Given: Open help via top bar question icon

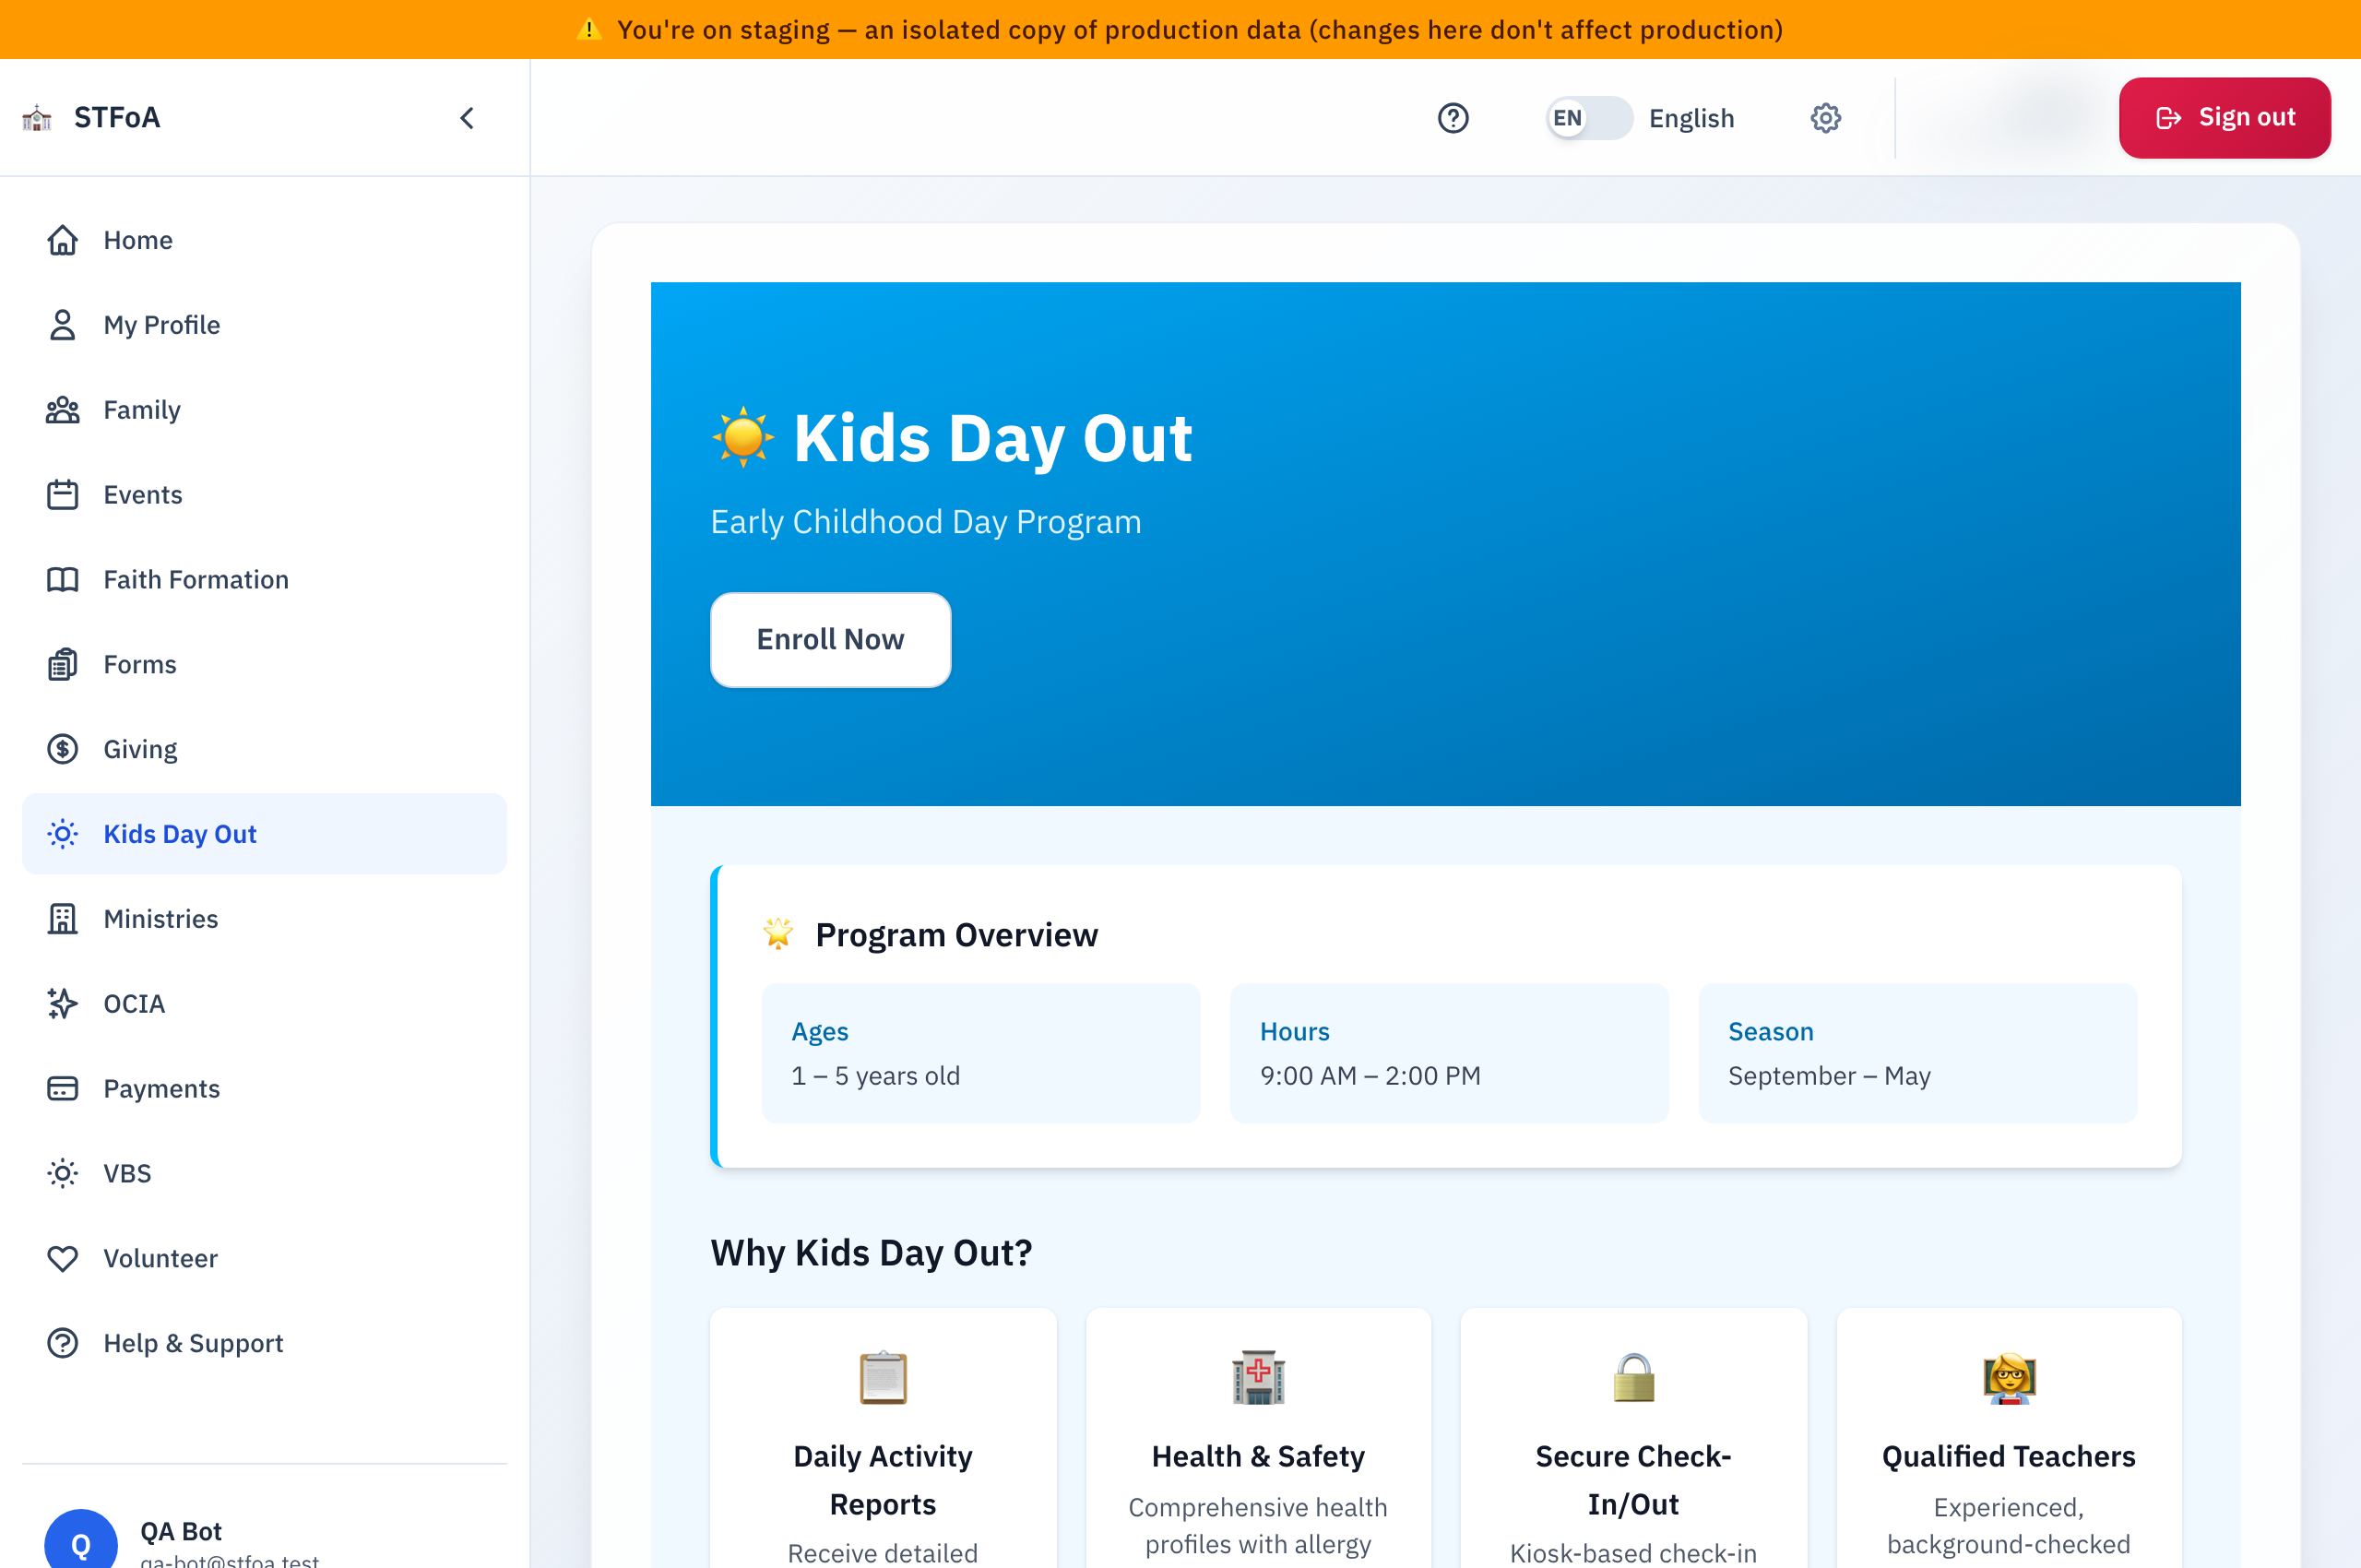Looking at the screenshot, I should pos(1453,118).
